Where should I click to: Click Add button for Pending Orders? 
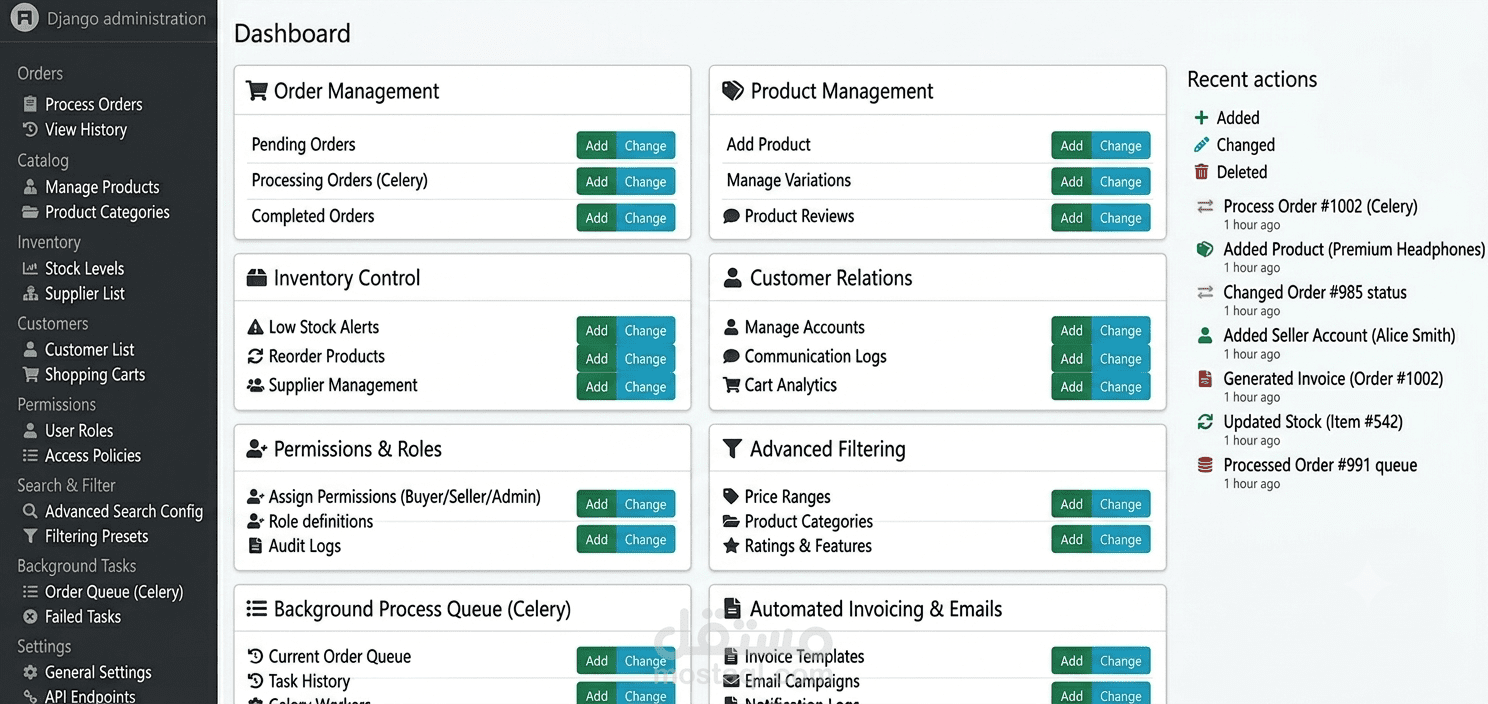coord(597,145)
